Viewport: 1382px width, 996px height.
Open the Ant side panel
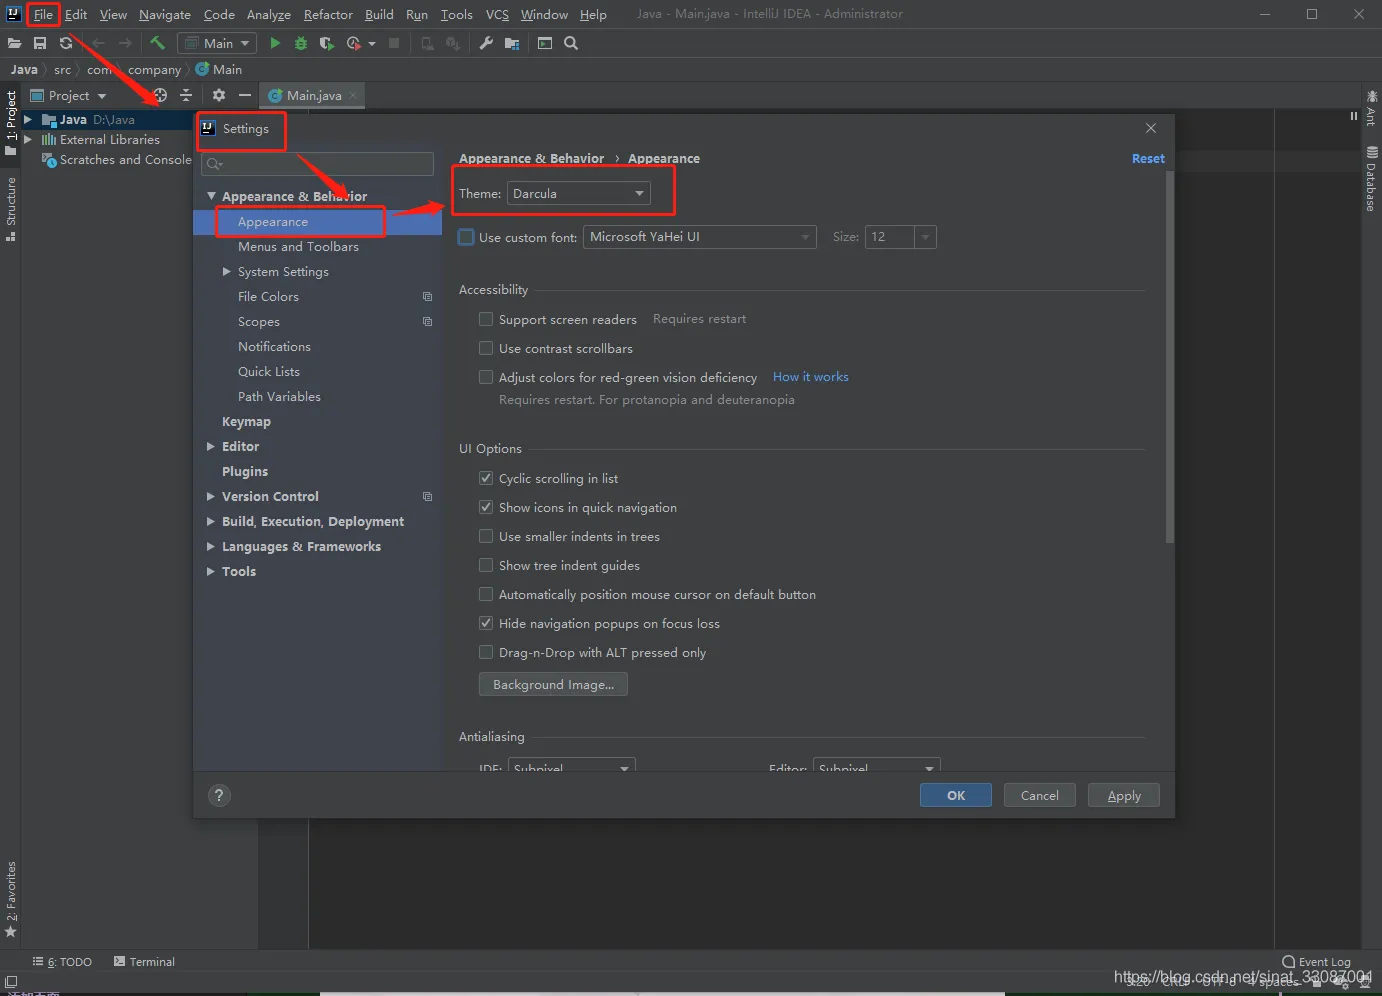click(x=1371, y=108)
